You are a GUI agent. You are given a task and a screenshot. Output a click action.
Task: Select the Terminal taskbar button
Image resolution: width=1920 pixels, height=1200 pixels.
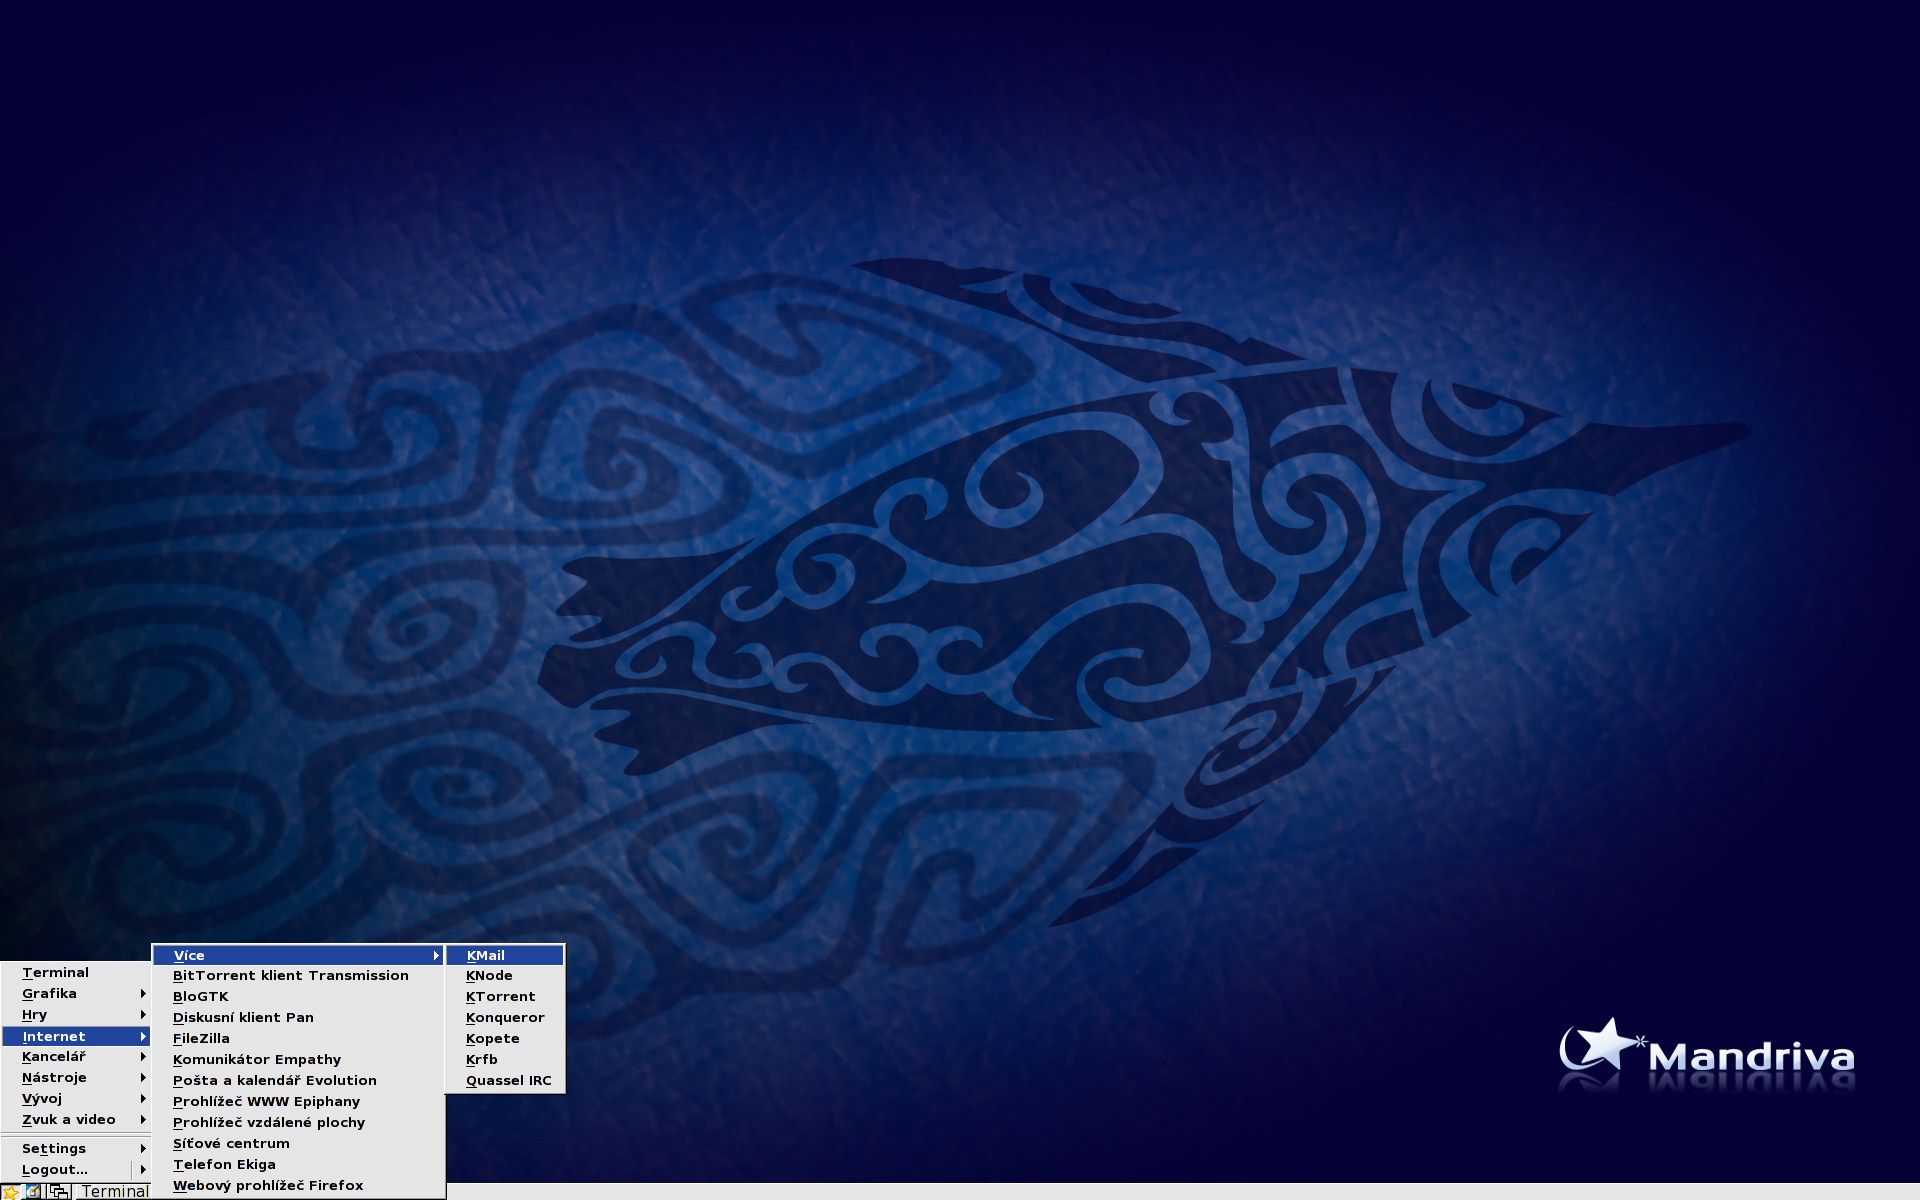[113, 1191]
